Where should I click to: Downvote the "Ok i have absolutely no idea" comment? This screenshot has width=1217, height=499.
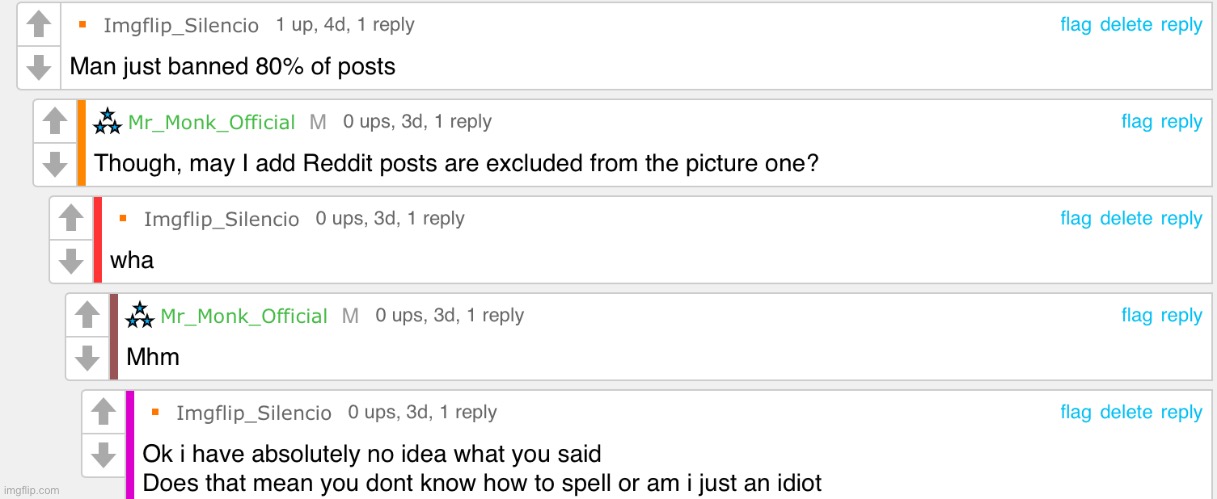pyautogui.click(x=103, y=455)
